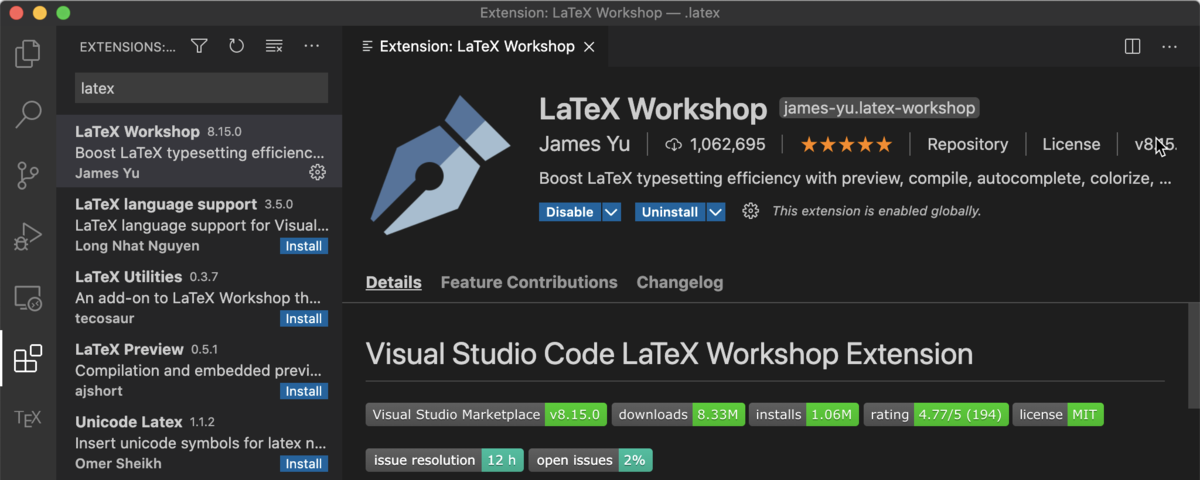Select Unicode Latex list item
1200x480 pixels.
pyautogui.click(x=199, y=442)
